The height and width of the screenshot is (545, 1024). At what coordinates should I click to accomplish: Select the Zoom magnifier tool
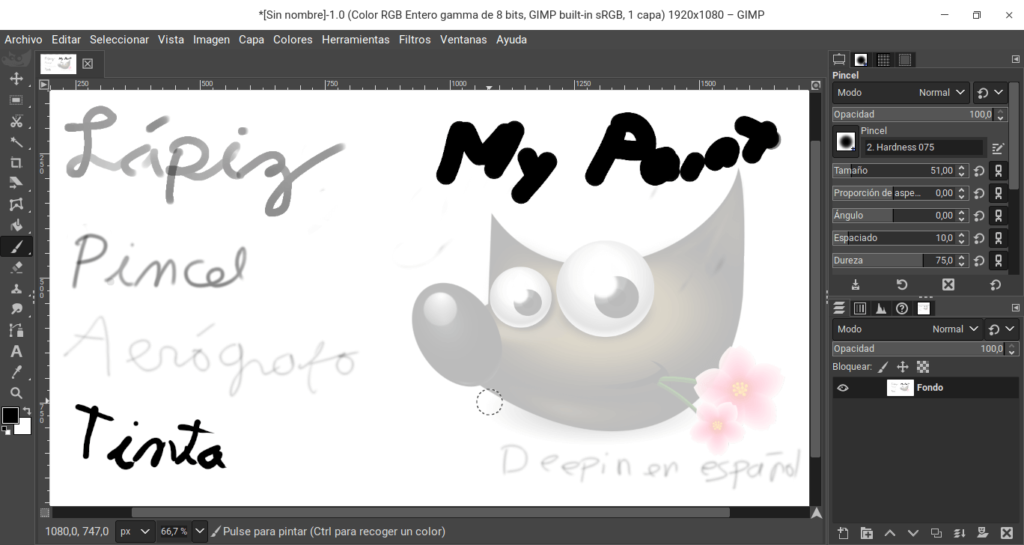tap(16, 393)
